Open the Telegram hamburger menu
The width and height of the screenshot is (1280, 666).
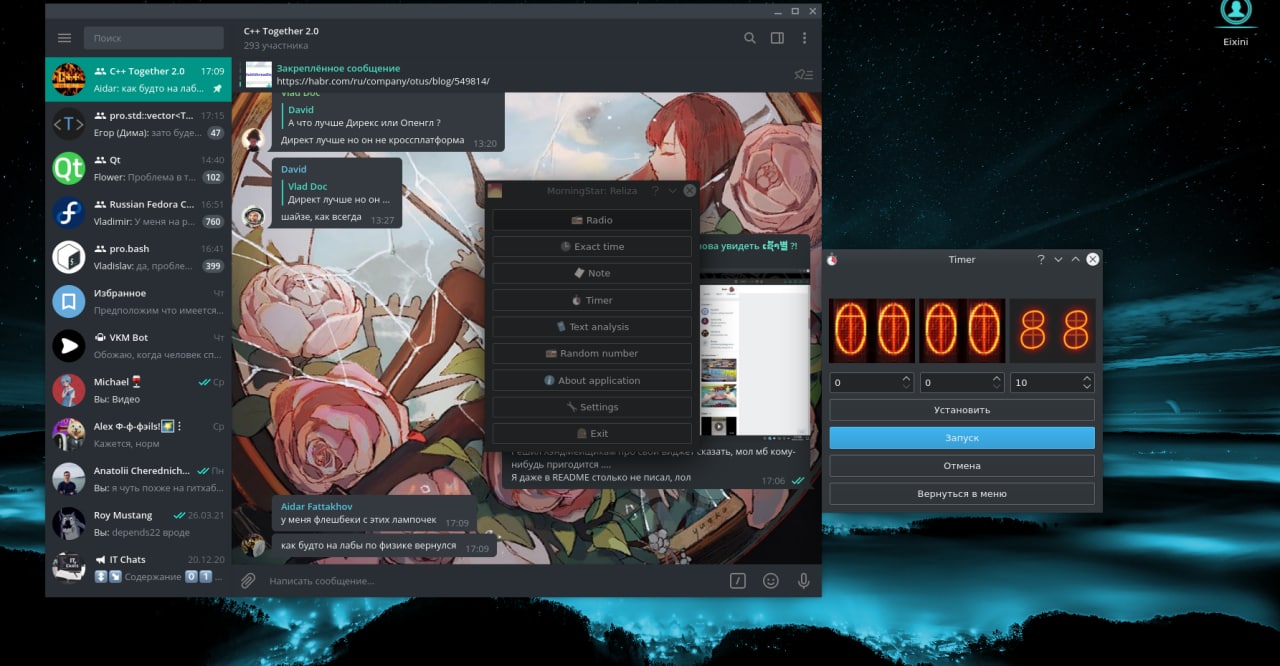[65, 38]
